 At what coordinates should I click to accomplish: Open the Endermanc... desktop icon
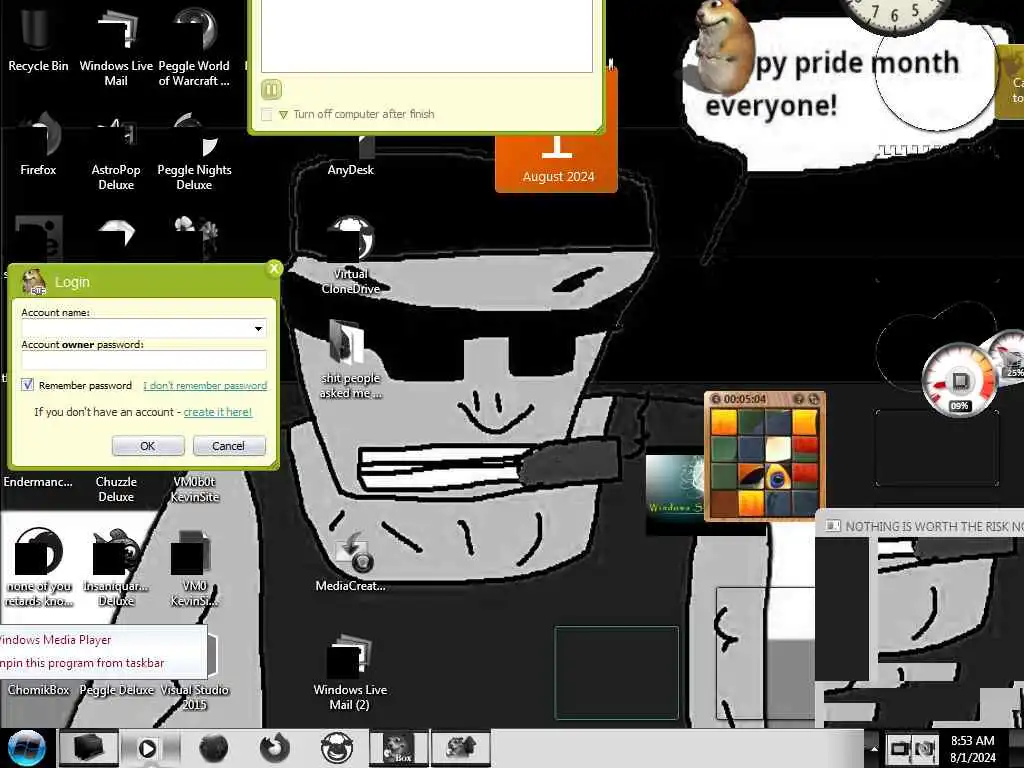pyautogui.click(x=38, y=482)
